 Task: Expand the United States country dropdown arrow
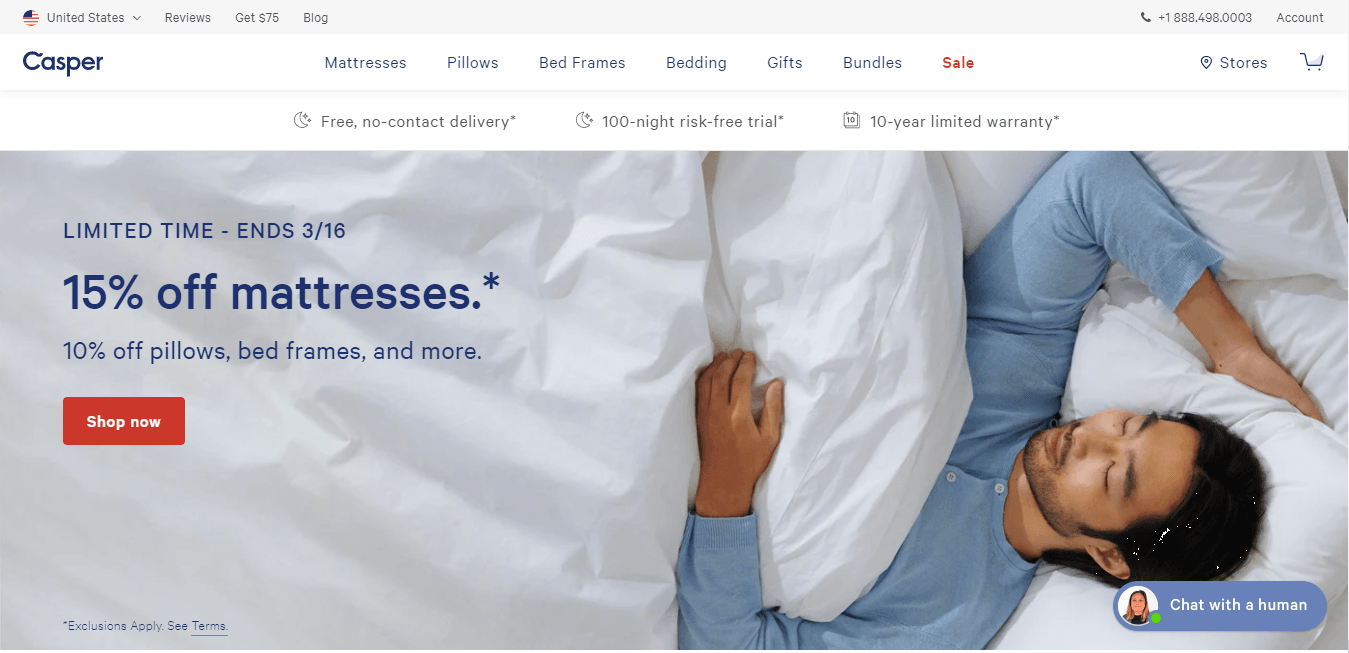click(137, 18)
